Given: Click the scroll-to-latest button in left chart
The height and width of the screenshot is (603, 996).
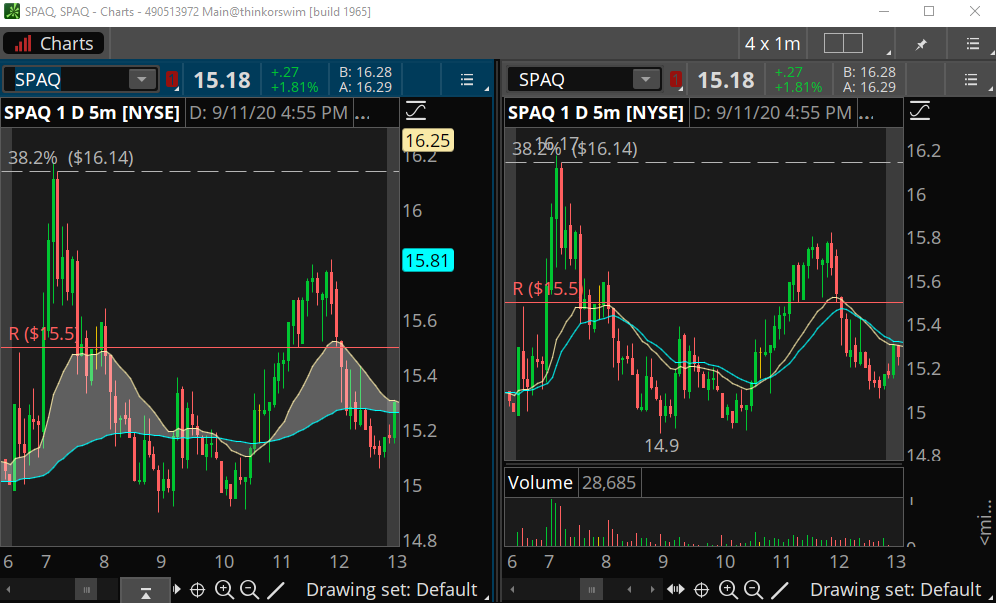Looking at the screenshot, I should tap(145, 590).
